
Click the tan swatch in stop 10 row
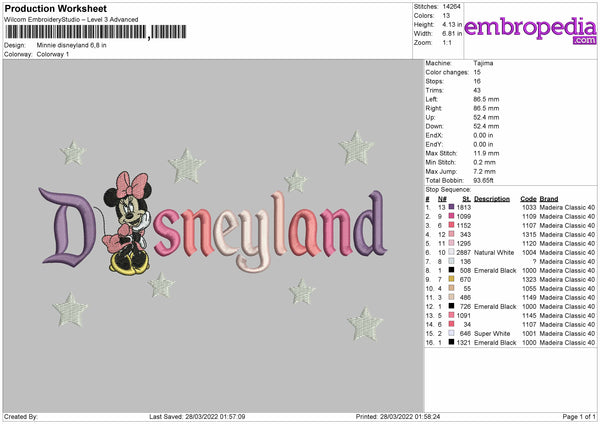[x=451, y=288]
